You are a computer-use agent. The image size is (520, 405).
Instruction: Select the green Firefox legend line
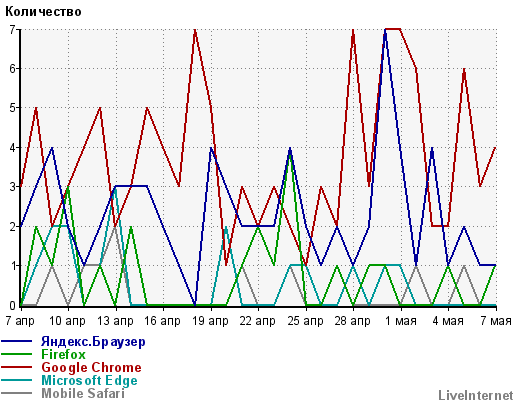click(17, 354)
